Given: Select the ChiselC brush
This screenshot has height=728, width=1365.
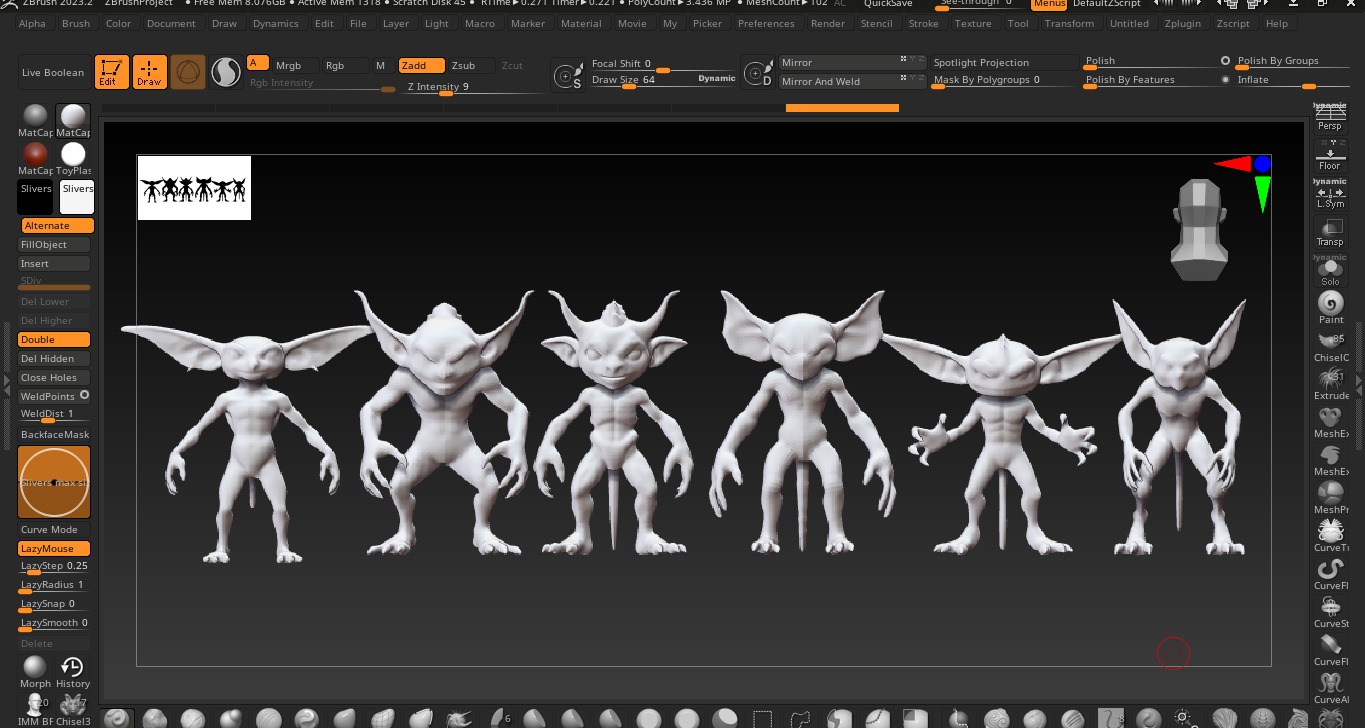Looking at the screenshot, I should (1331, 346).
